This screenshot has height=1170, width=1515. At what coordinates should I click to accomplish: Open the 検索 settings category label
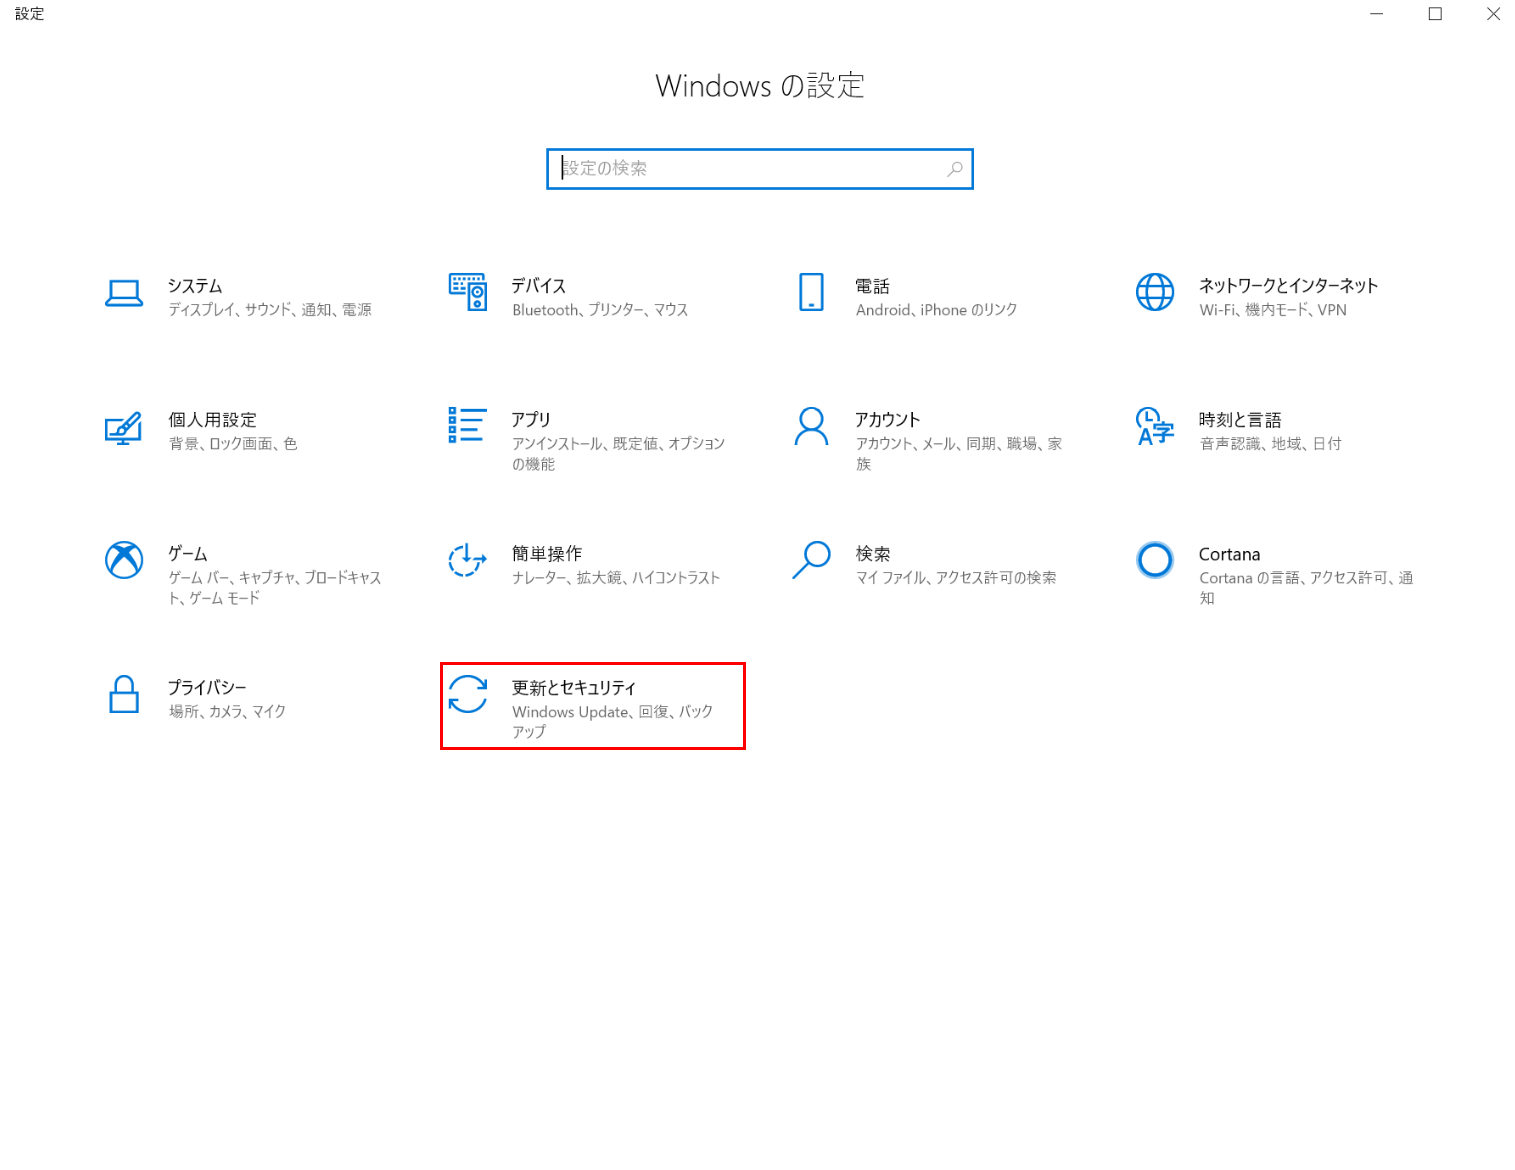(872, 554)
